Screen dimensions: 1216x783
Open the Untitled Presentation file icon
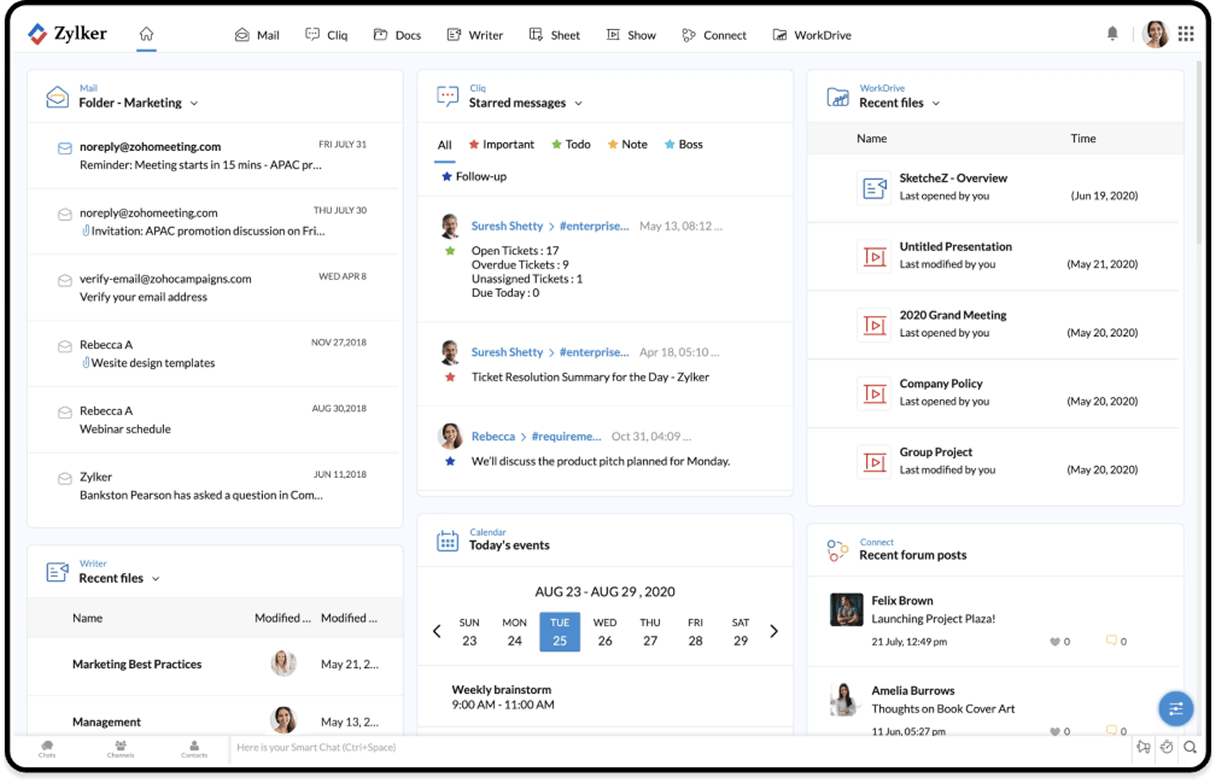tap(874, 256)
